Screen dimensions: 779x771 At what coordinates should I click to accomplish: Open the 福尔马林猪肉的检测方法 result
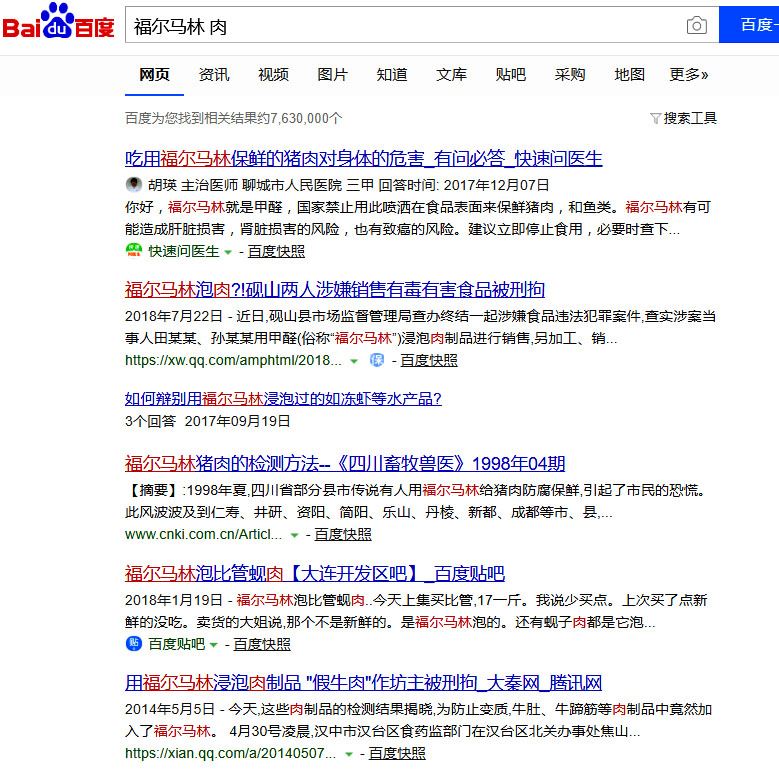click(x=344, y=463)
